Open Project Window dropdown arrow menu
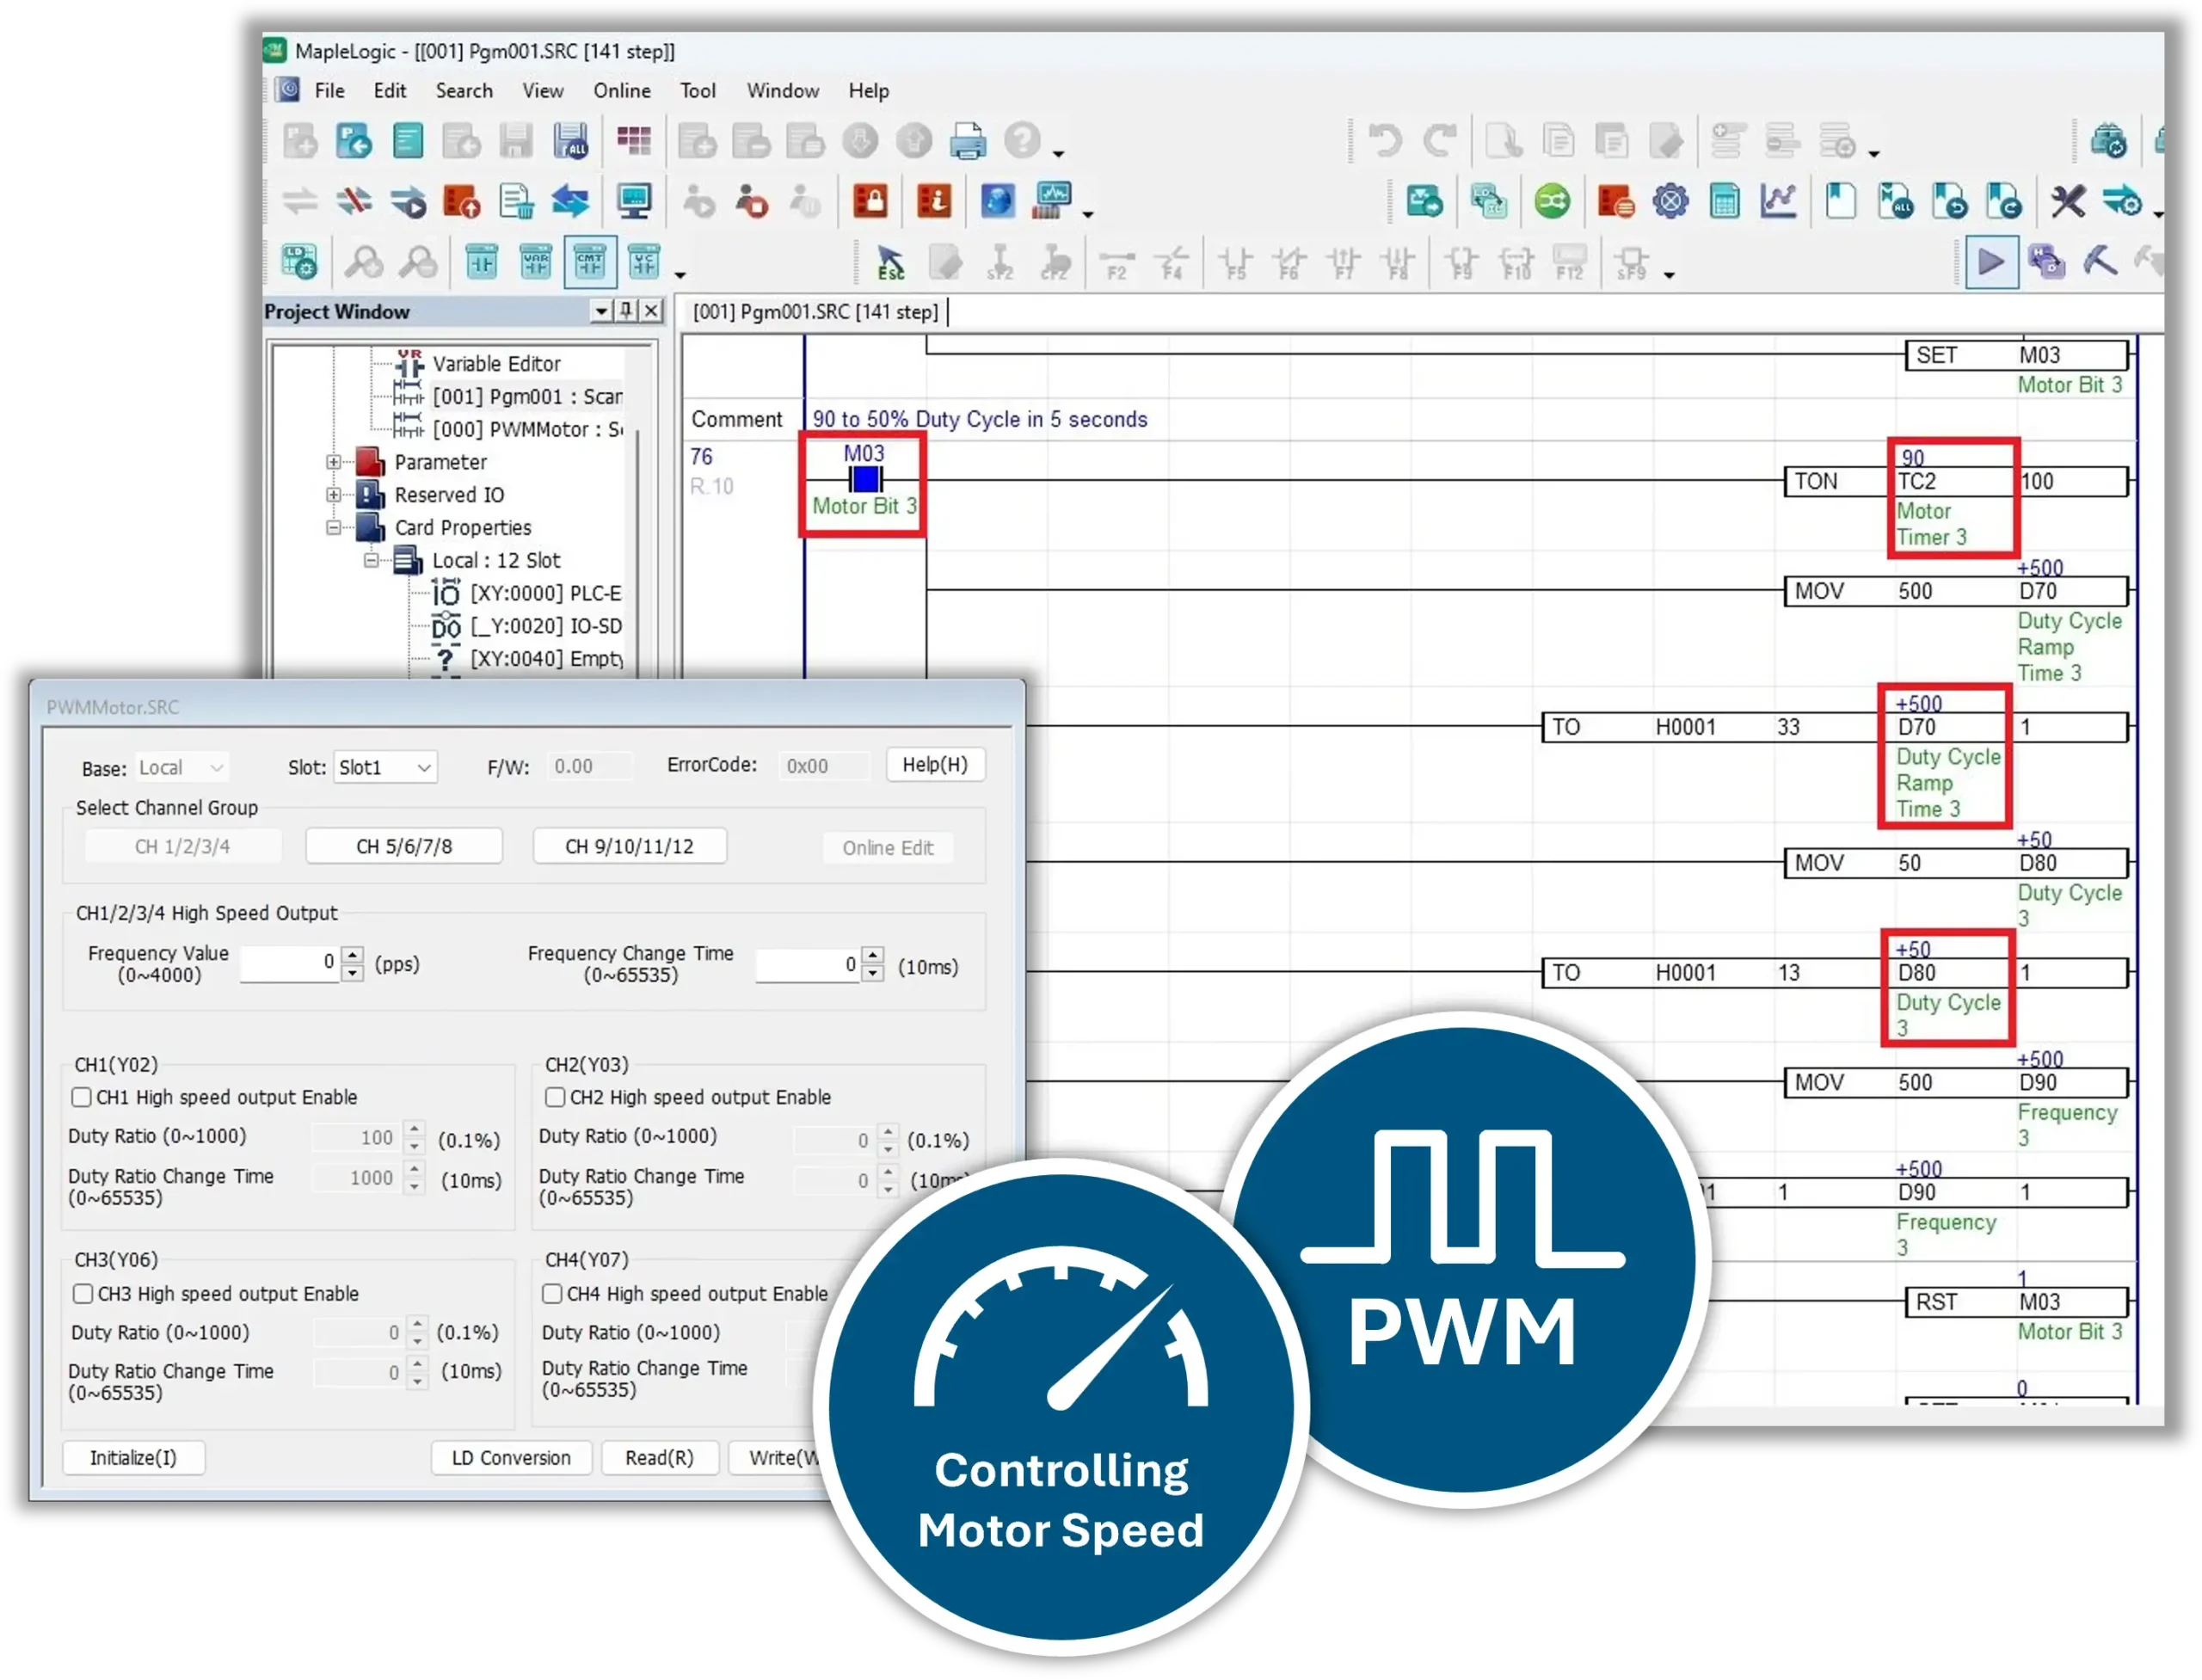The width and height of the screenshot is (2202, 1680). pos(601,311)
